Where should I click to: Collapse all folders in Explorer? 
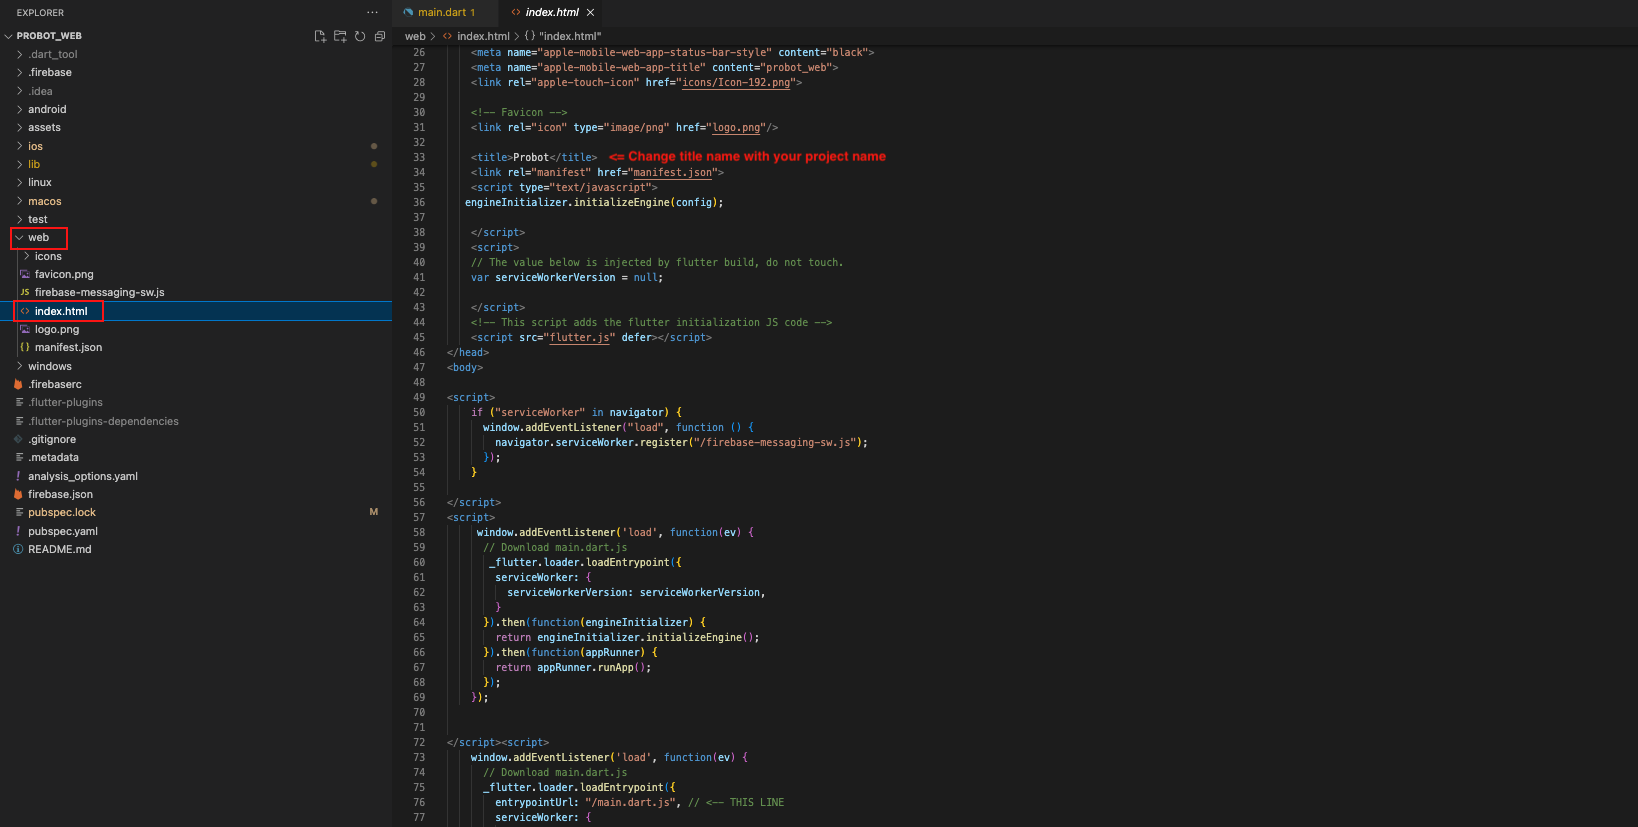pos(380,36)
